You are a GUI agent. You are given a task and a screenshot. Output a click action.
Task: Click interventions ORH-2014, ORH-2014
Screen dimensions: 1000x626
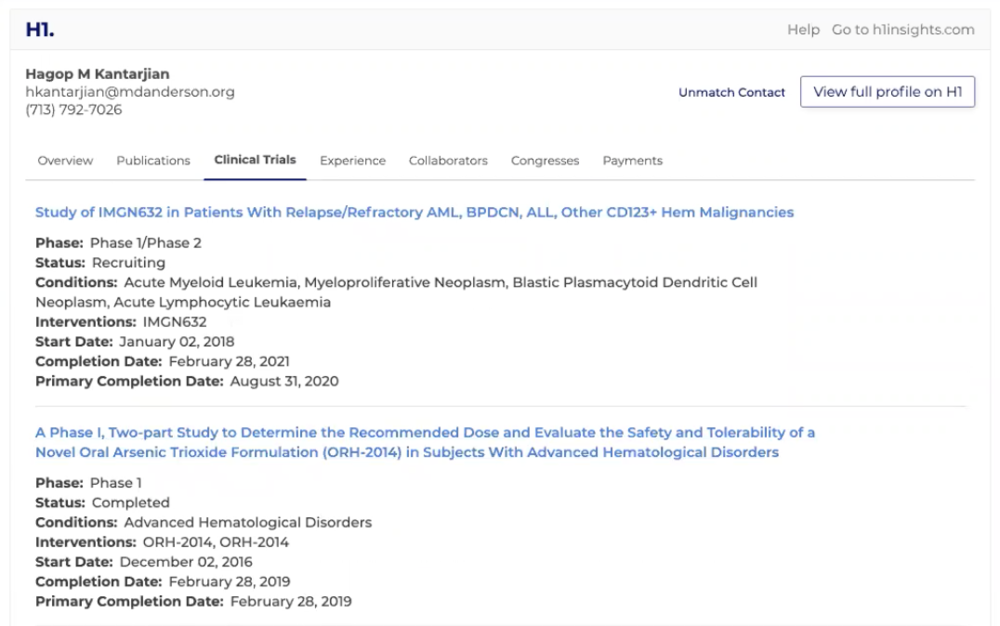pos(216,542)
